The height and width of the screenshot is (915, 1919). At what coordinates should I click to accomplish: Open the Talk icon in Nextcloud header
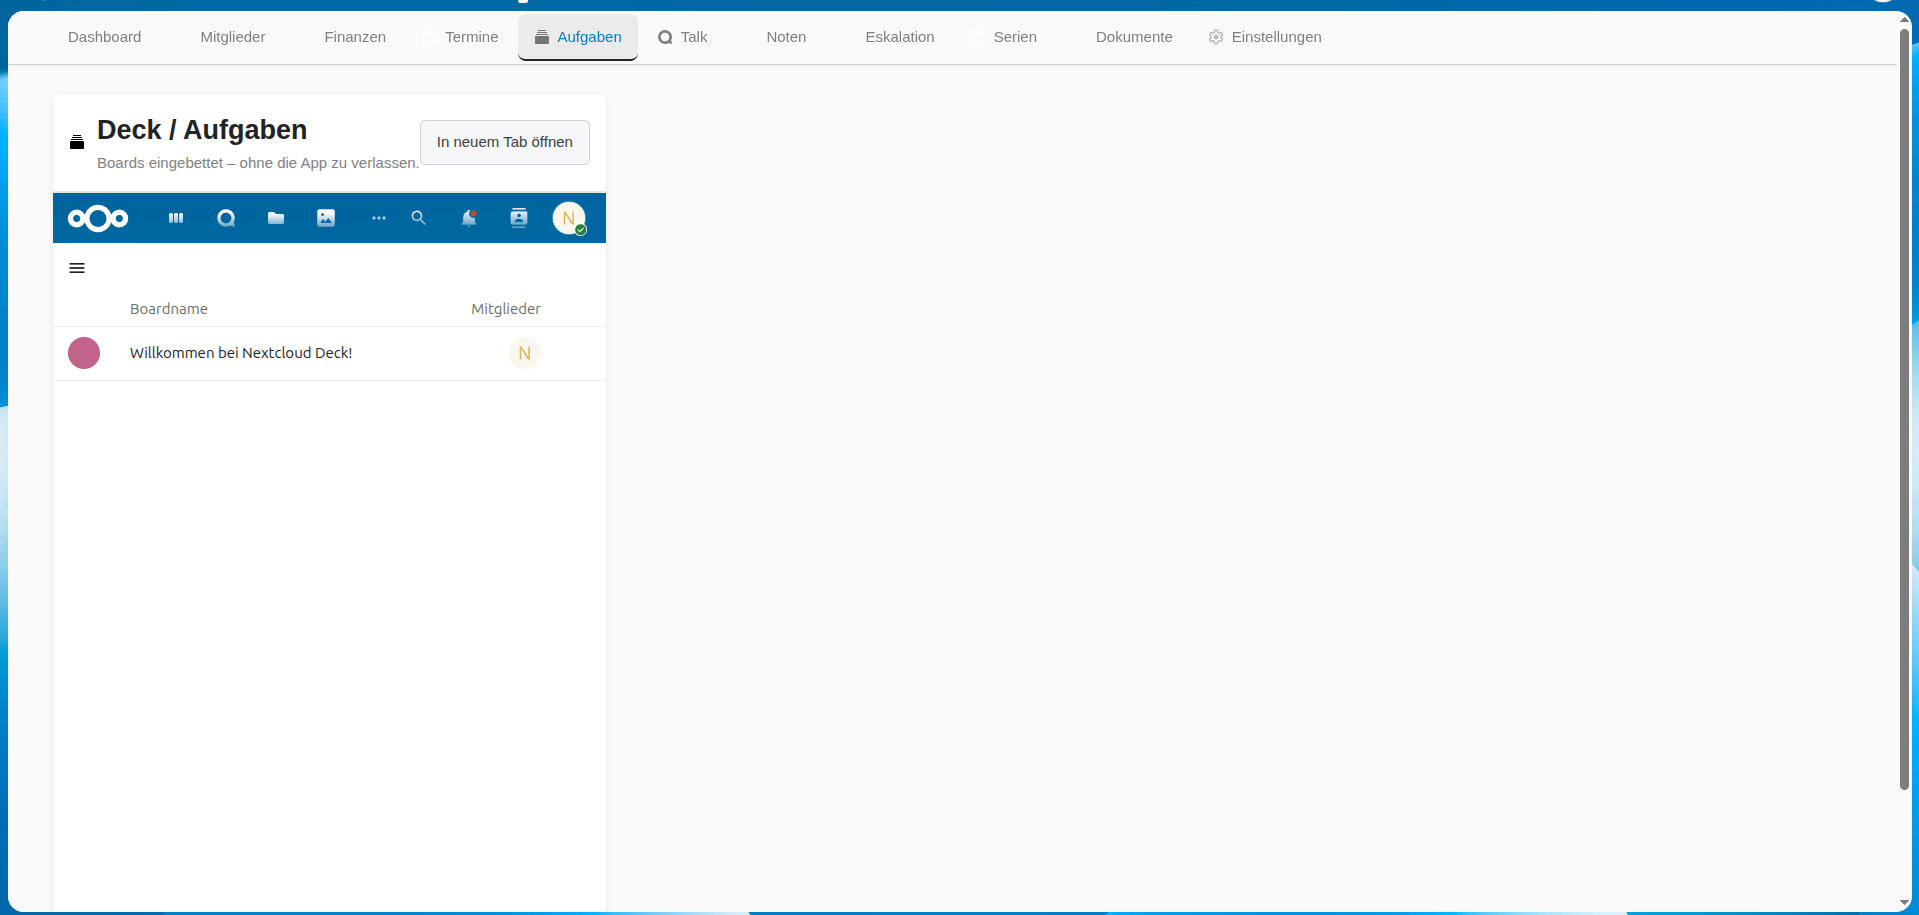[226, 218]
